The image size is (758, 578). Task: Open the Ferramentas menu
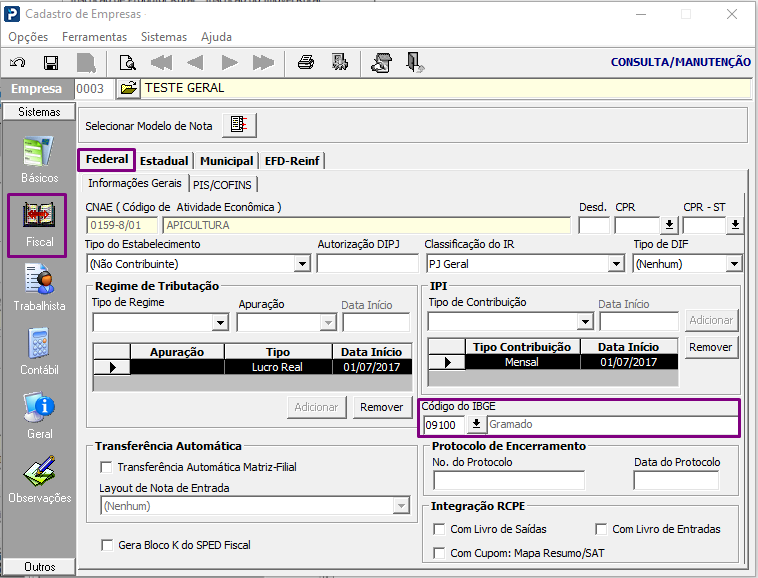pos(95,37)
